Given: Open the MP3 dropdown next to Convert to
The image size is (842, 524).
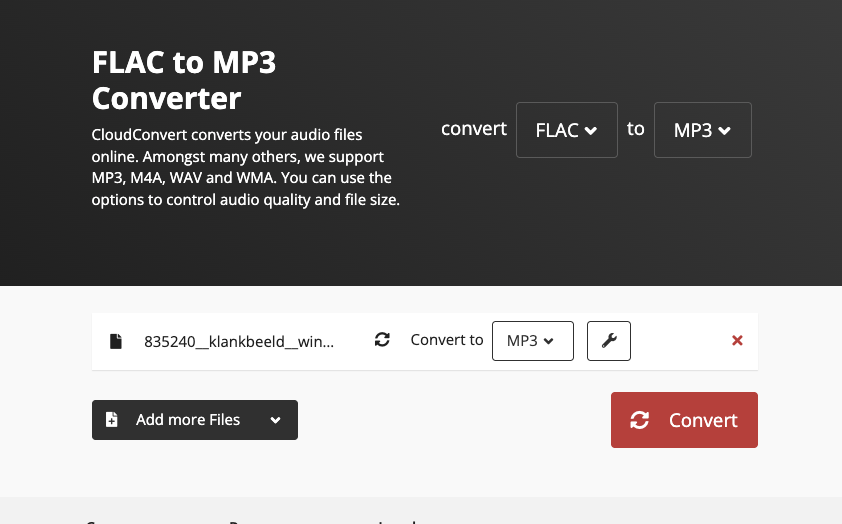Looking at the screenshot, I should click(x=532, y=341).
